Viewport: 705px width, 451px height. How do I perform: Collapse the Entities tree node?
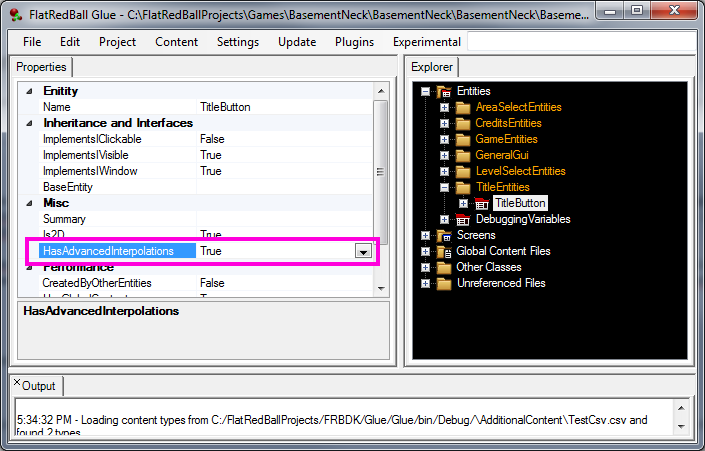tap(425, 91)
